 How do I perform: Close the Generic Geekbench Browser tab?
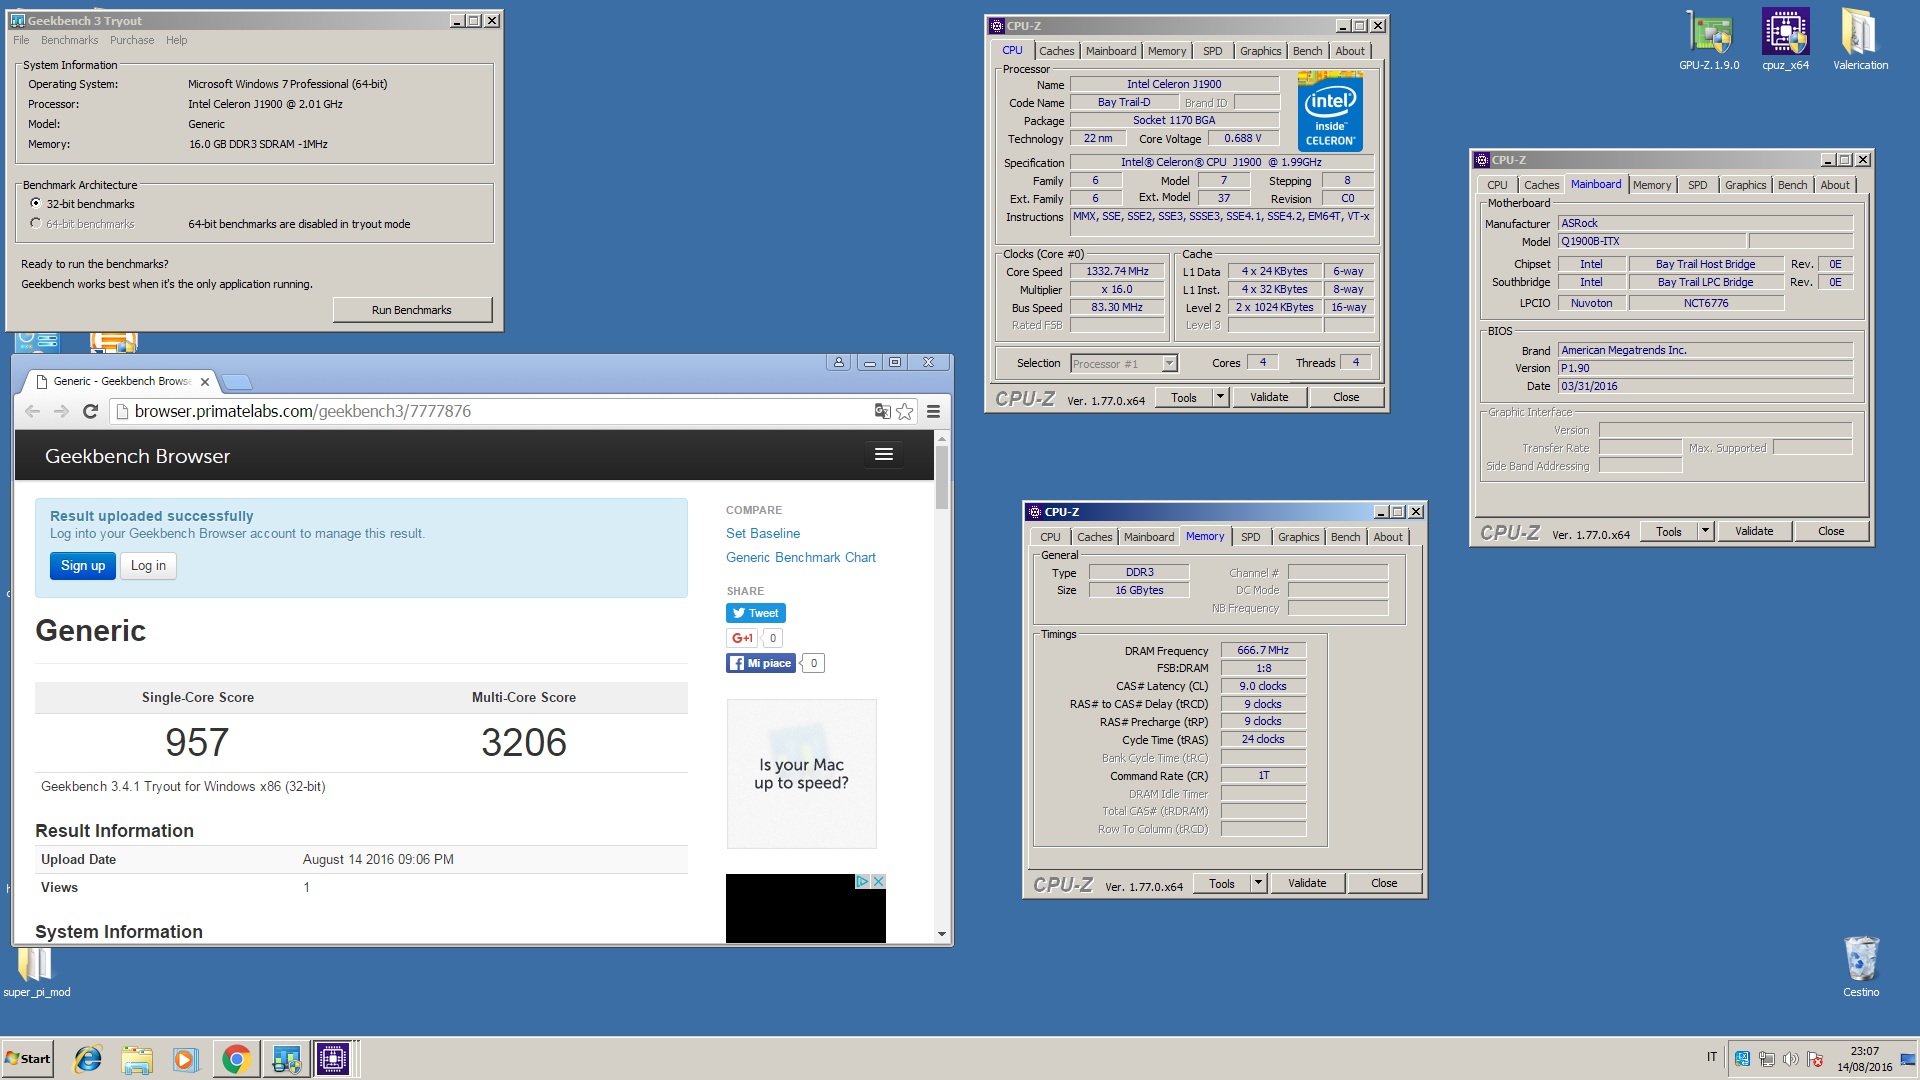tap(205, 382)
